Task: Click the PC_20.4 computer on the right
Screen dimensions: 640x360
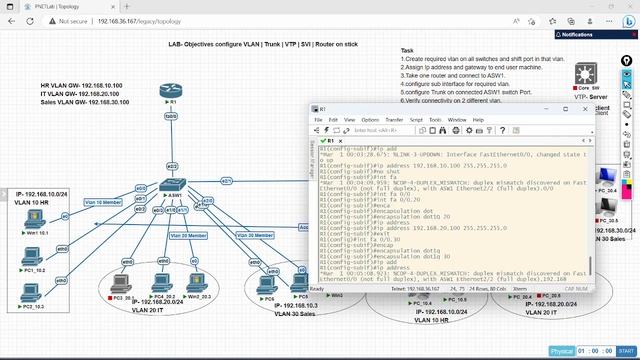Action: (x=606, y=178)
